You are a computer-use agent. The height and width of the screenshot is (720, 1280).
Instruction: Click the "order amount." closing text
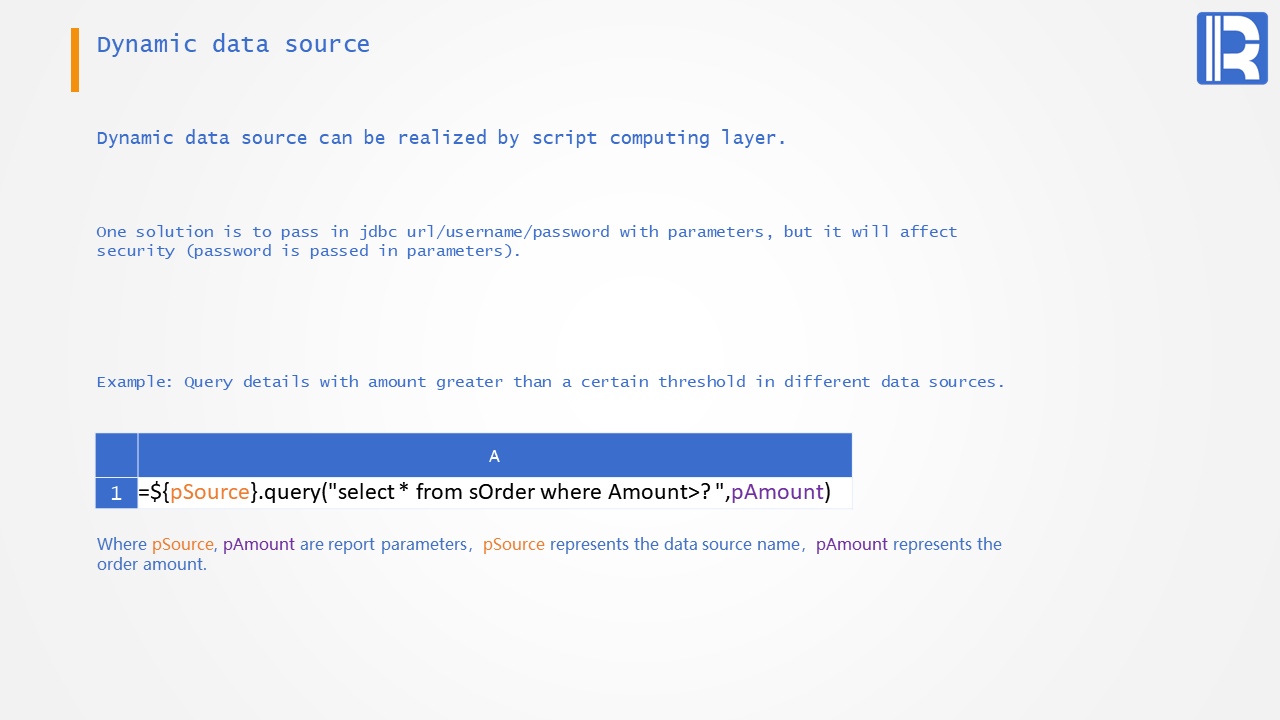(152, 565)
